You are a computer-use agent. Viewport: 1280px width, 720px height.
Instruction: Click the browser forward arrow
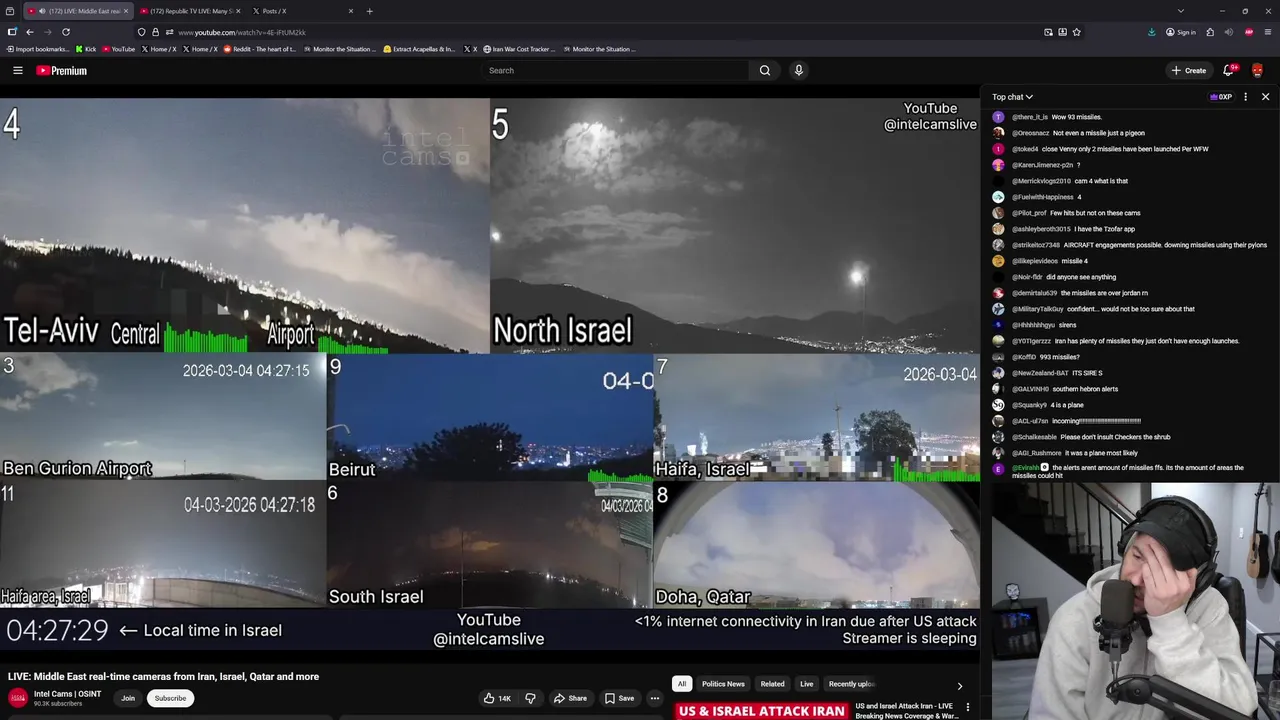(47, 32)
